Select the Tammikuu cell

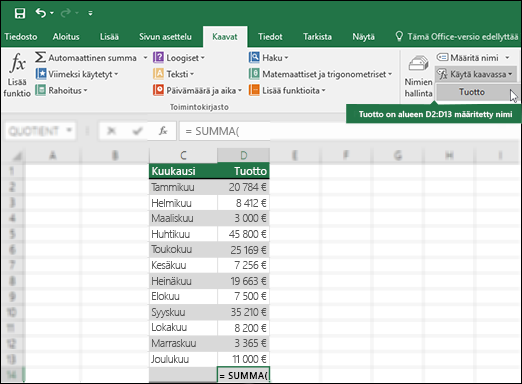[183, 187]
